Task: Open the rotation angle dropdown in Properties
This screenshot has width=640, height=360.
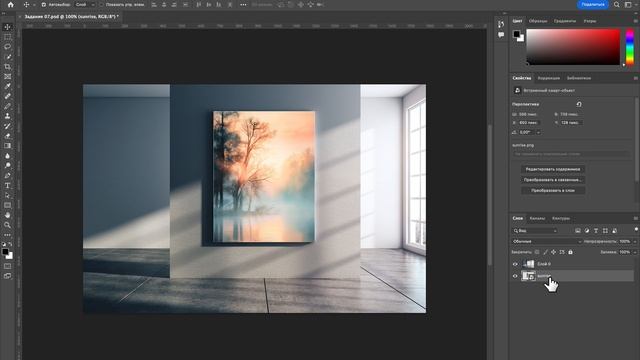Action: coord(538,132)
